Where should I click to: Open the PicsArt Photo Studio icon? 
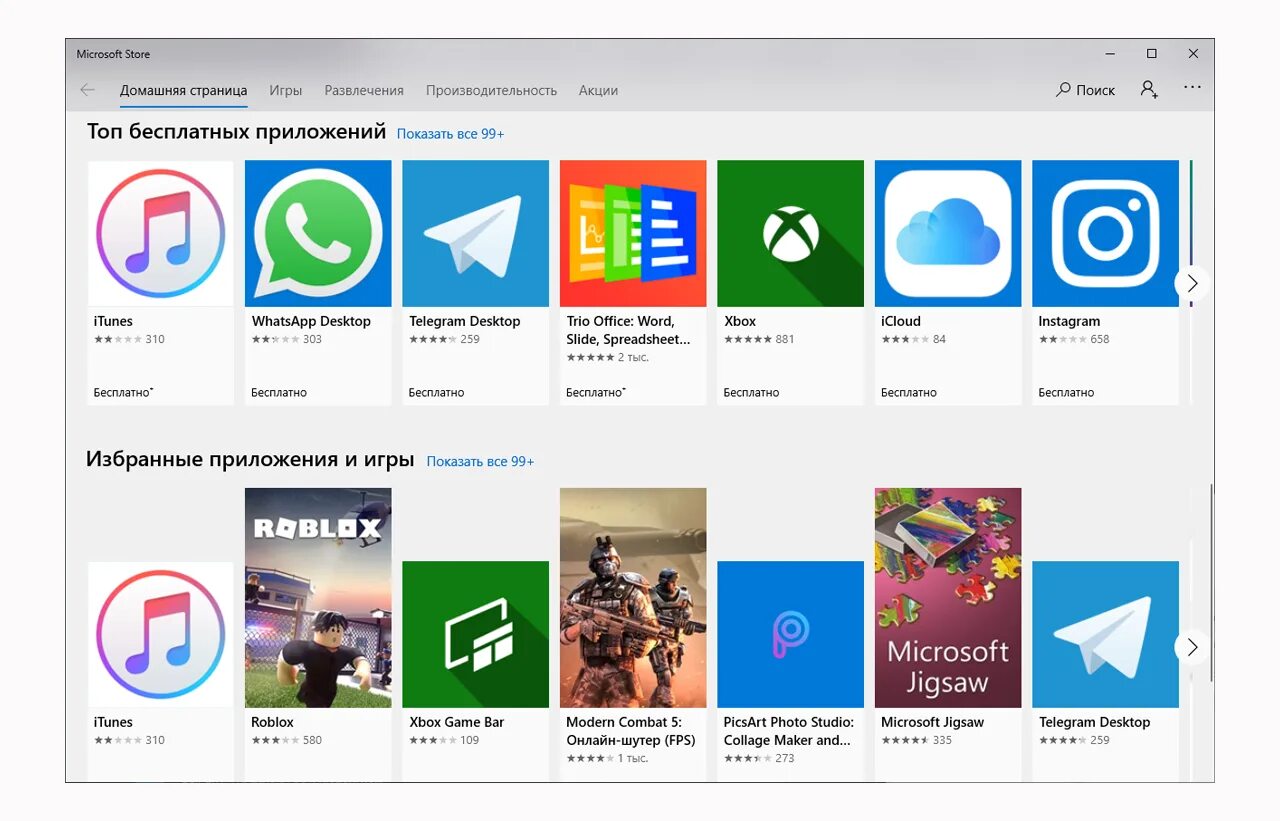tap(790, 634)
